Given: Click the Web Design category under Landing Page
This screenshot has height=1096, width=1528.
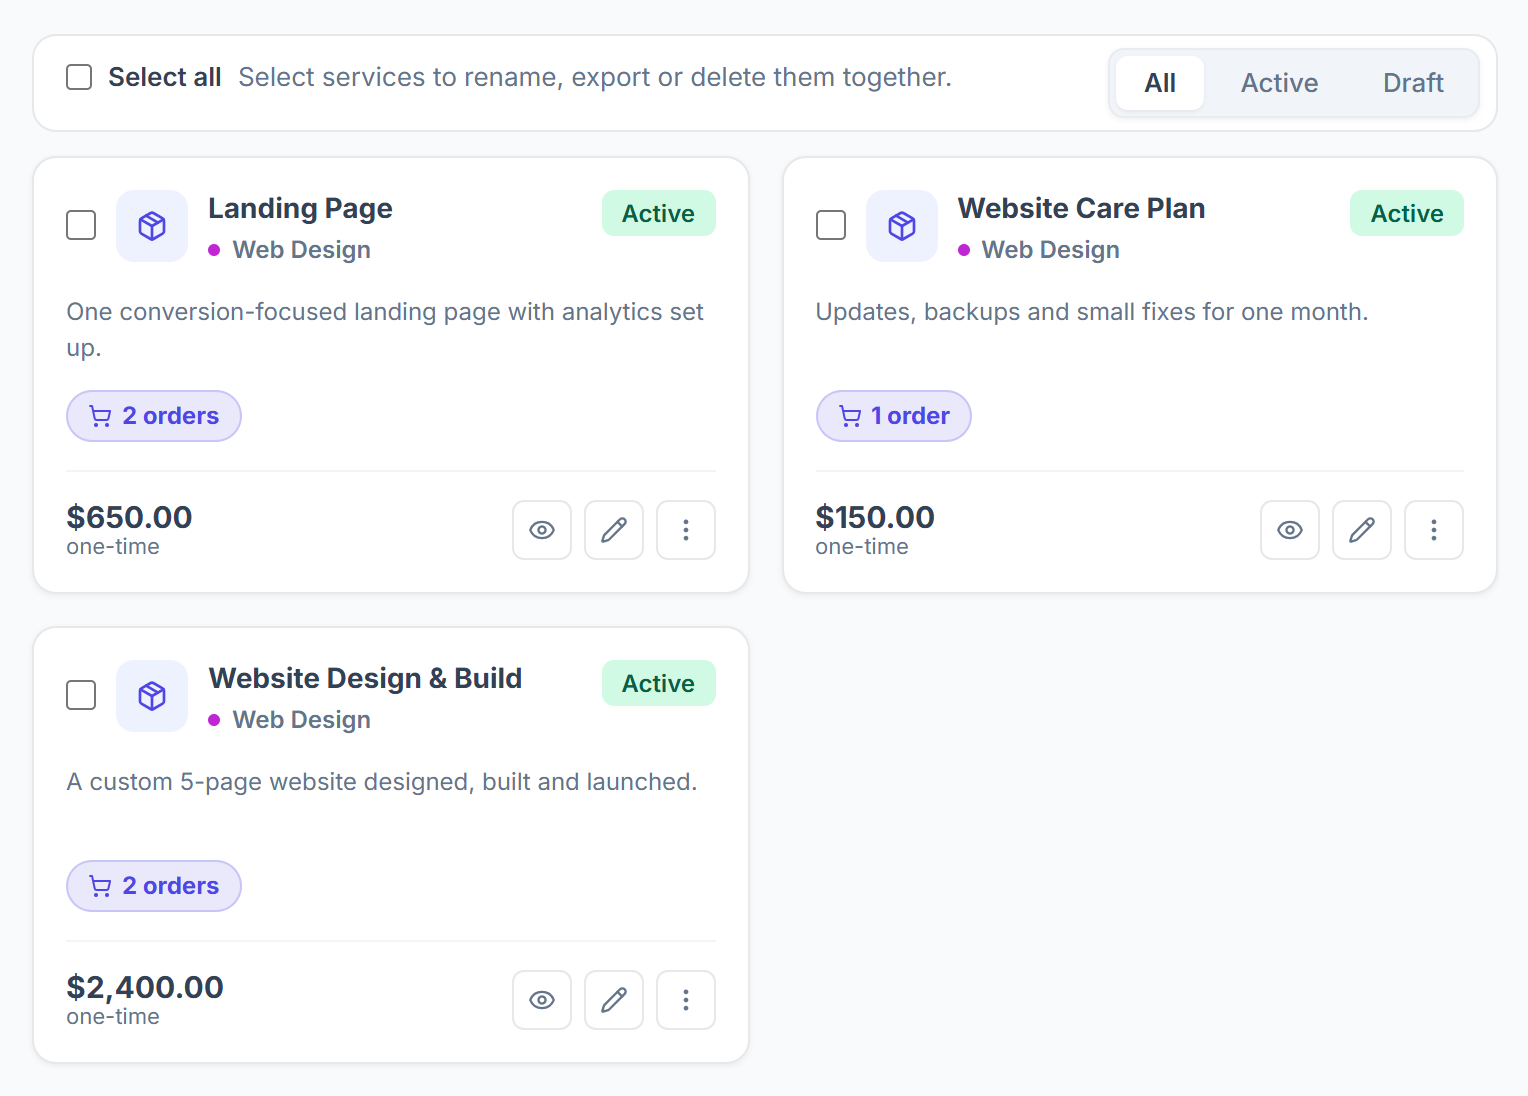Looking at the screenshot, I should tap(302, 250).
